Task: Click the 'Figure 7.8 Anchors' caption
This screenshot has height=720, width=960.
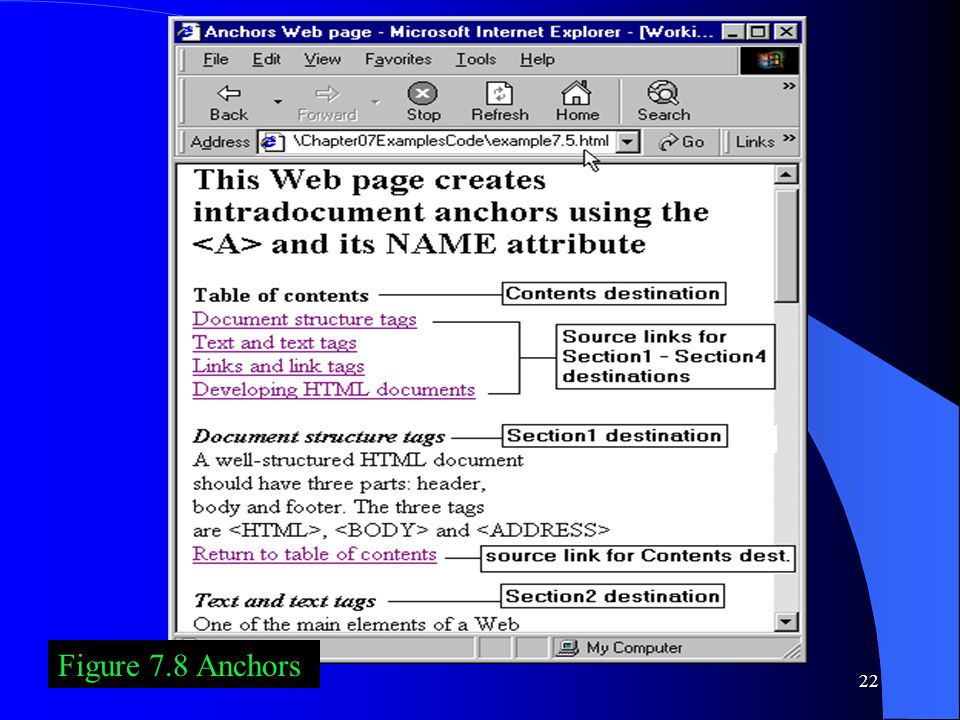Action: coord(179,666)
